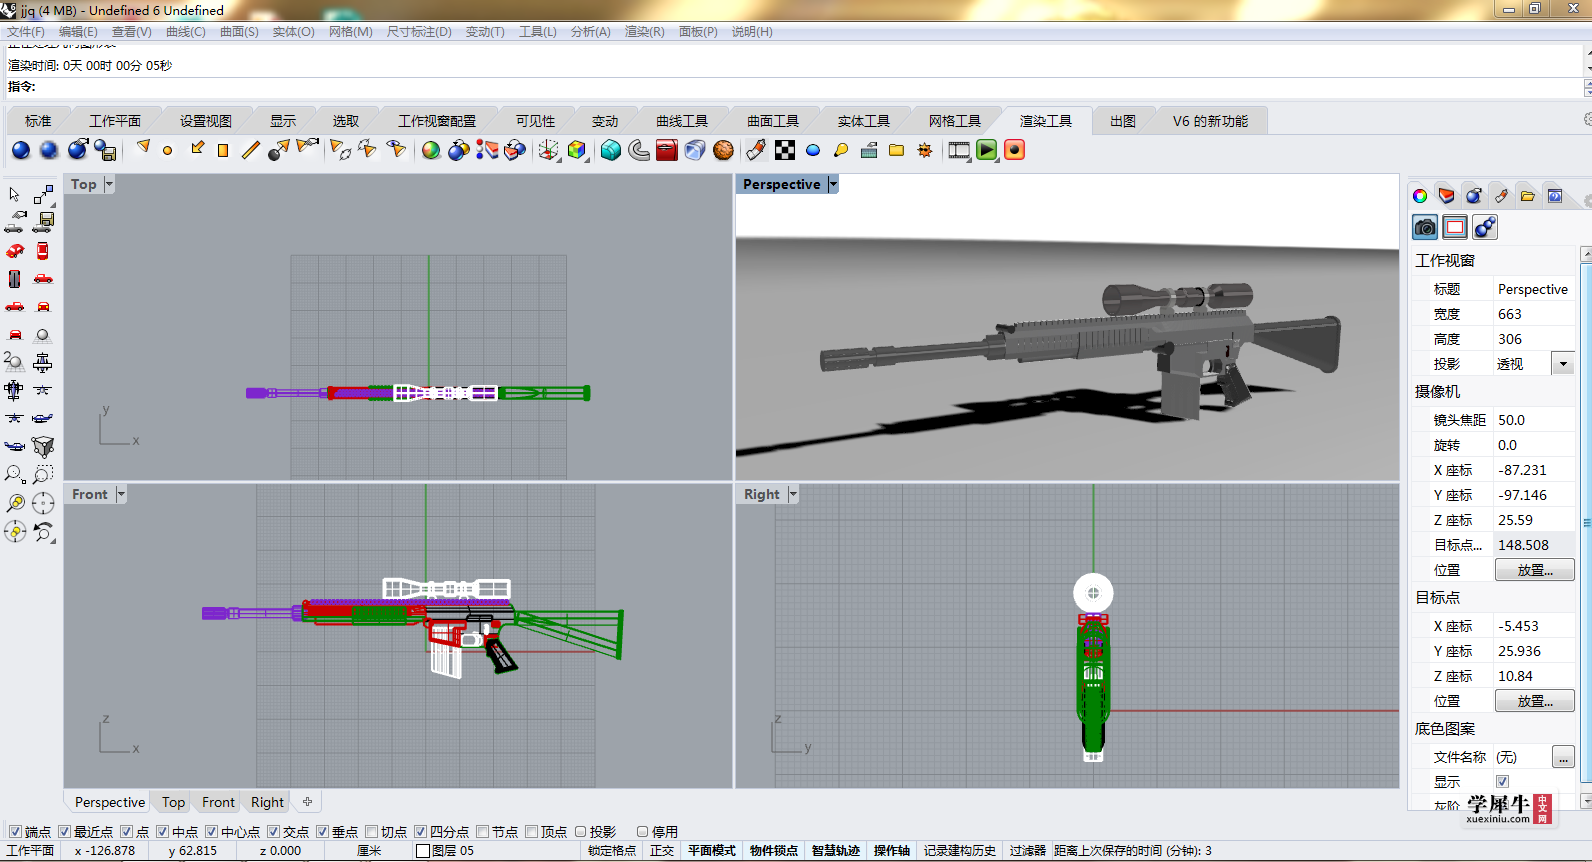Click the 镜头焦距 value field 50.0

pyautogui.click(x=1532, y=420)
